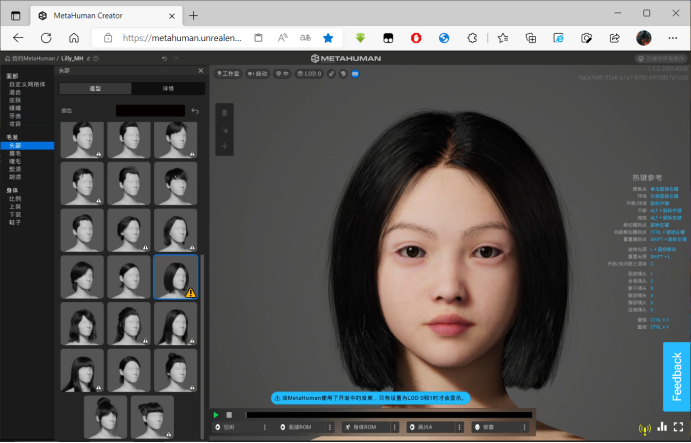Open the 自动 camera dropdown
Screen dimensions: 691x443
coord(258,74)
